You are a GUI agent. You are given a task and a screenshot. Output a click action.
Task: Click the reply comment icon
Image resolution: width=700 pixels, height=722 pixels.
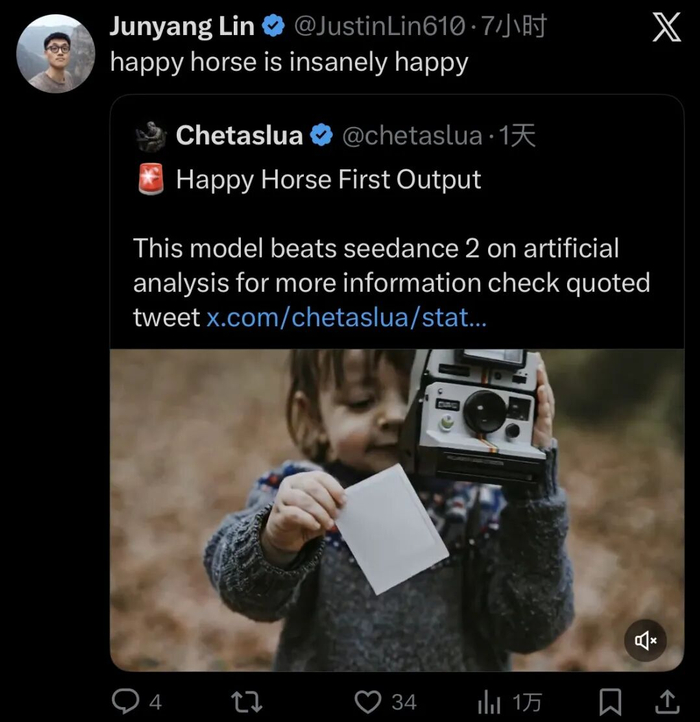(x=125, y=701)
